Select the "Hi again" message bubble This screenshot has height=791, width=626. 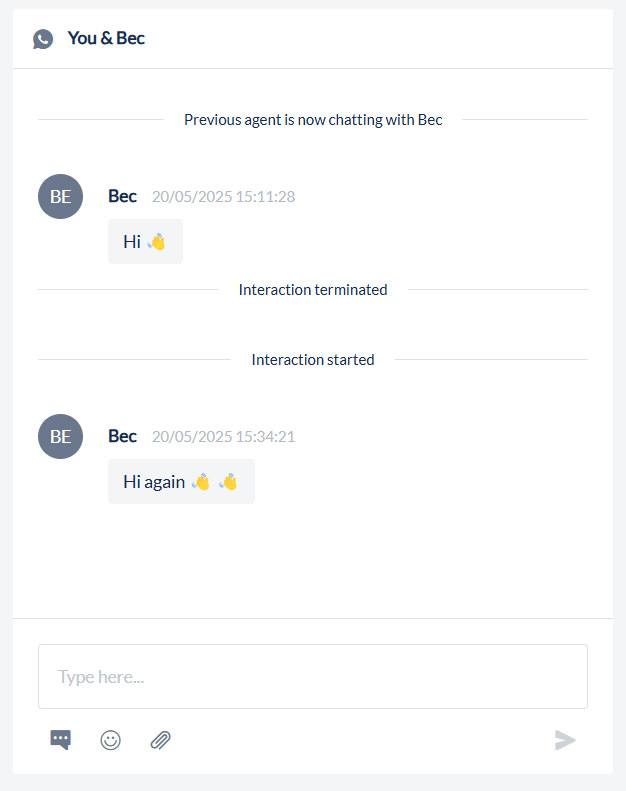click(x=181, y=482)
